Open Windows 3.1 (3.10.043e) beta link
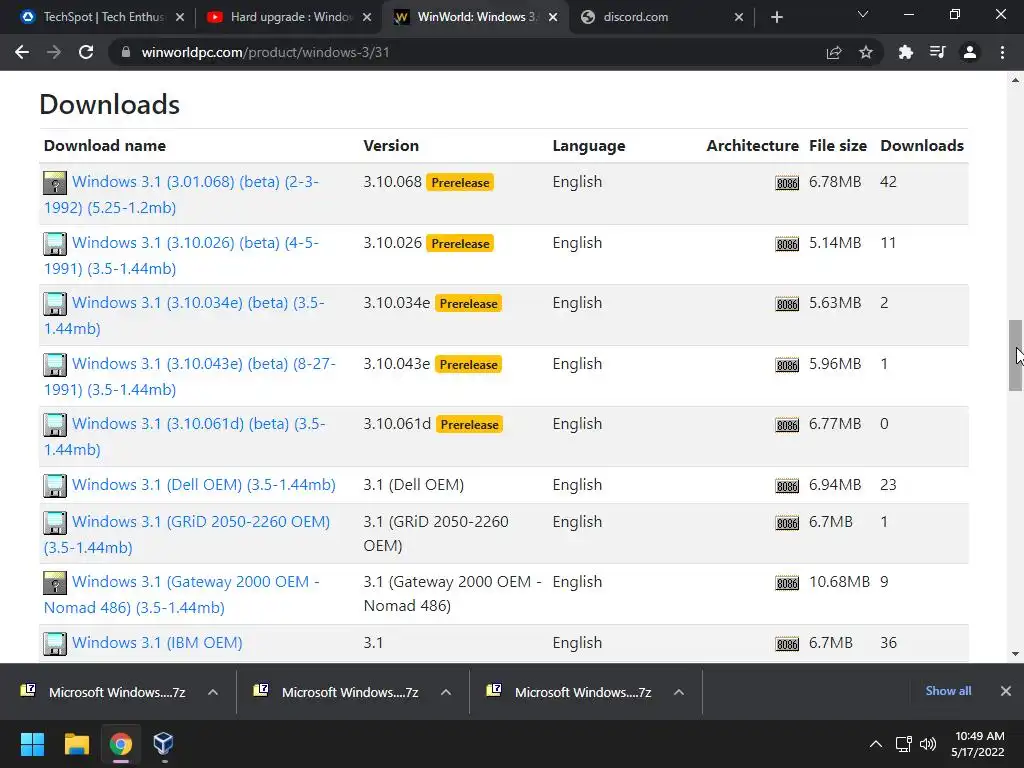The height and width of the screenshot is (768, 1024). 189,376
